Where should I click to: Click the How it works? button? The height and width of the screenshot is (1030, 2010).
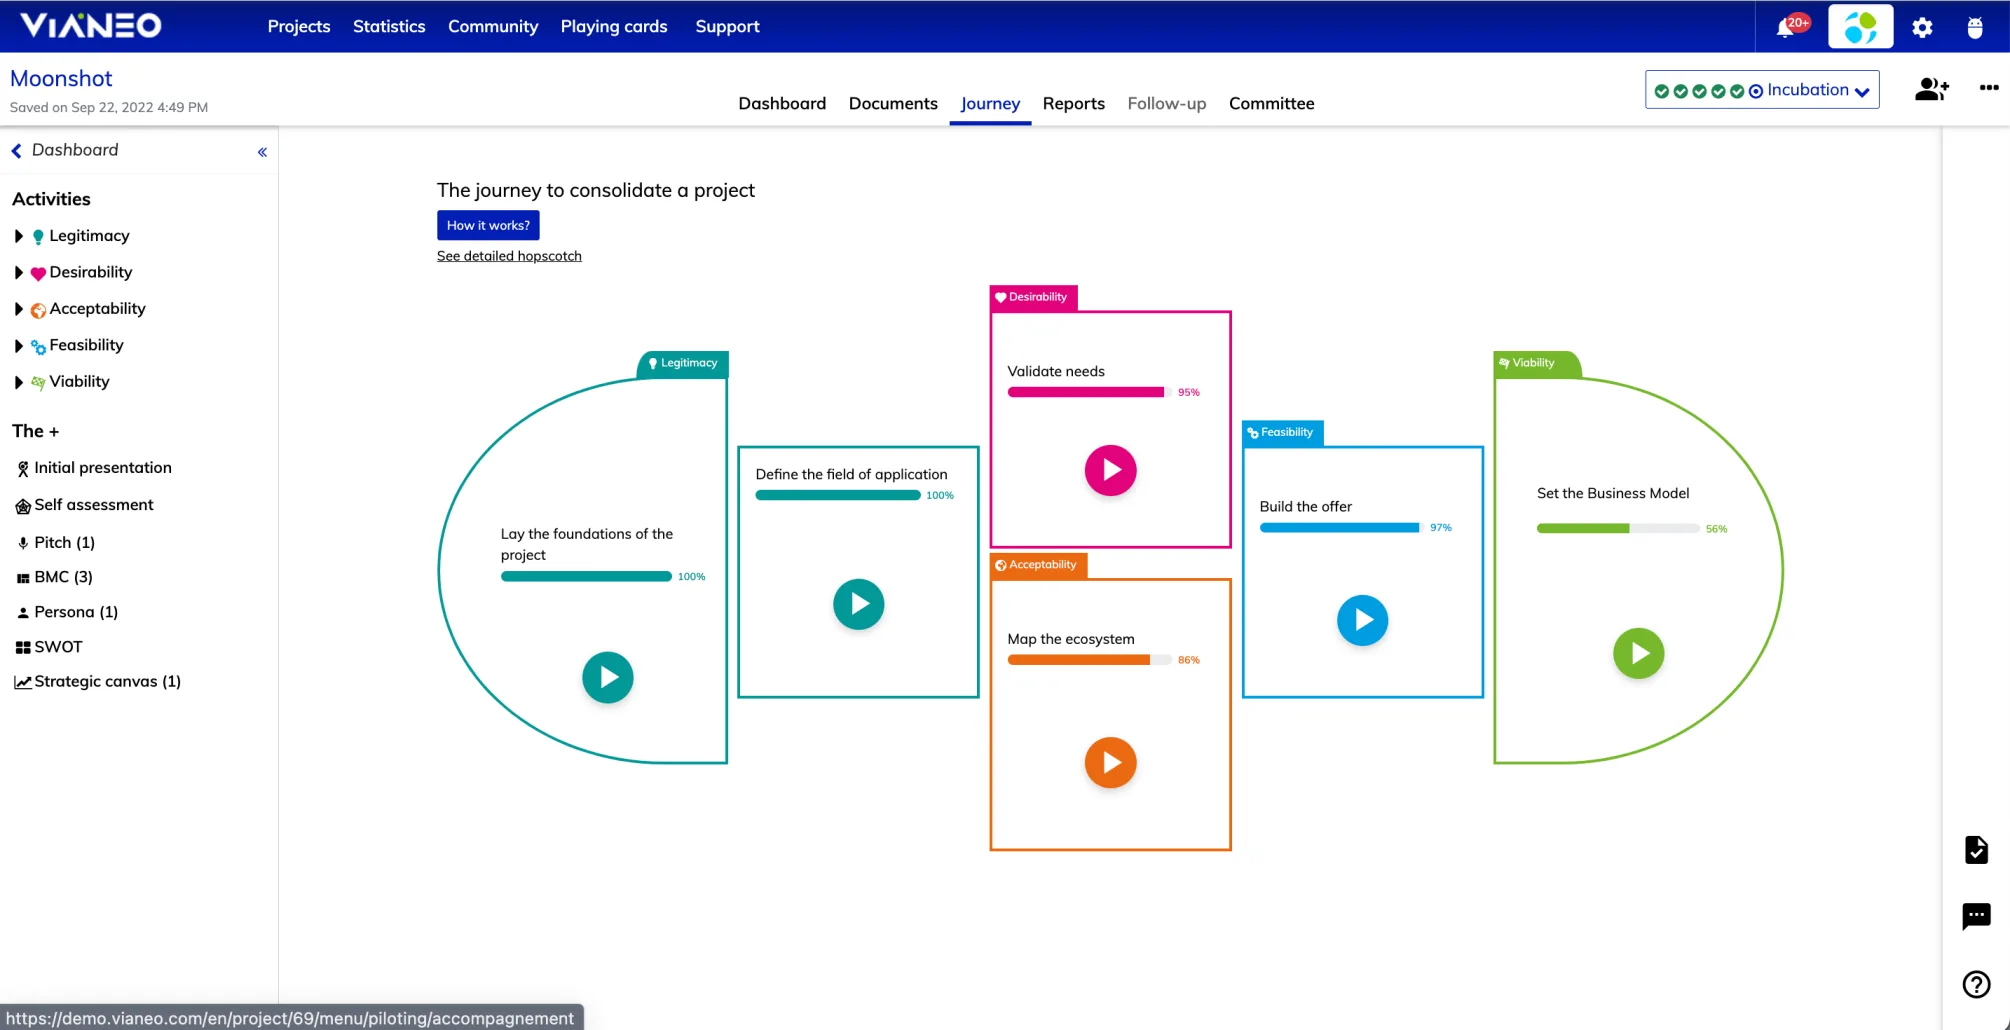pyautogui.click(x=488, y=225)
